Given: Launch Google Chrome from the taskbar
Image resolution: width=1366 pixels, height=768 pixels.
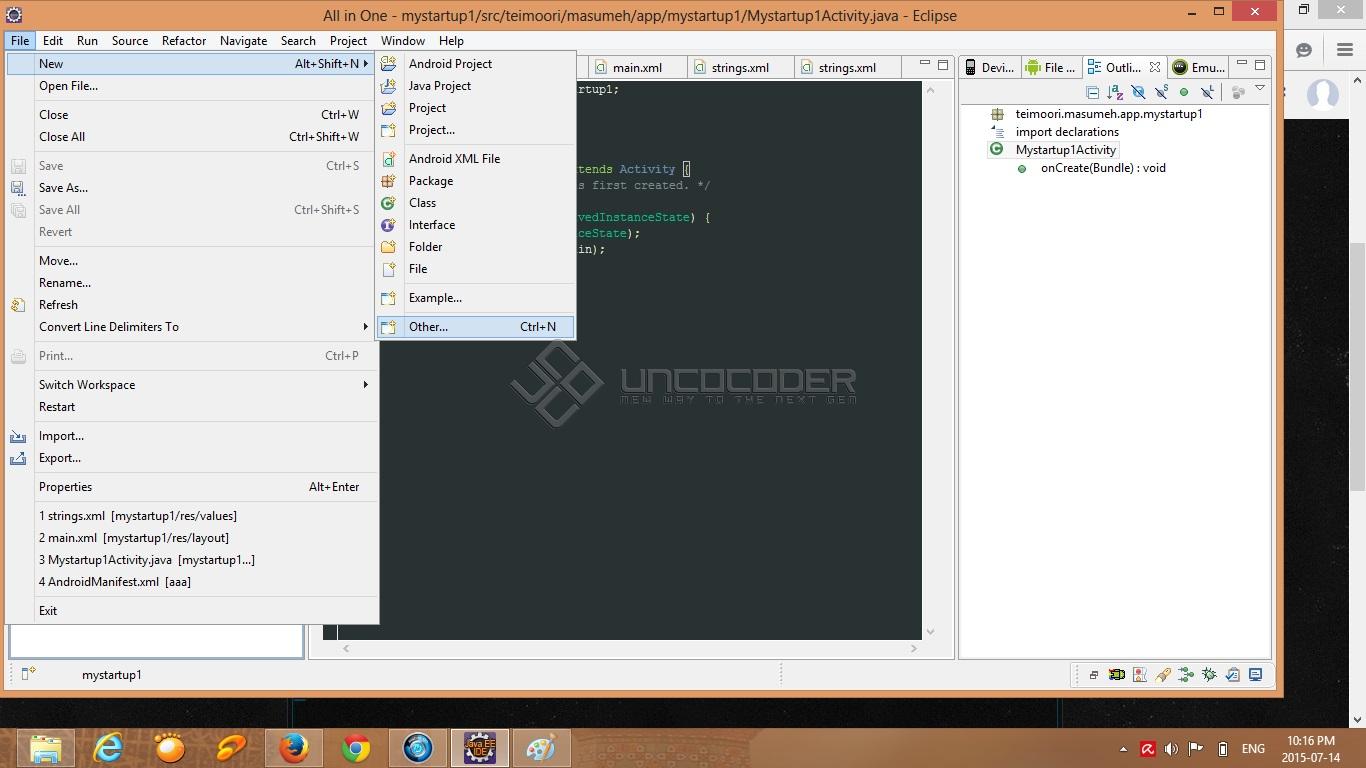Looking at the screenshot, I should (356, 748).
